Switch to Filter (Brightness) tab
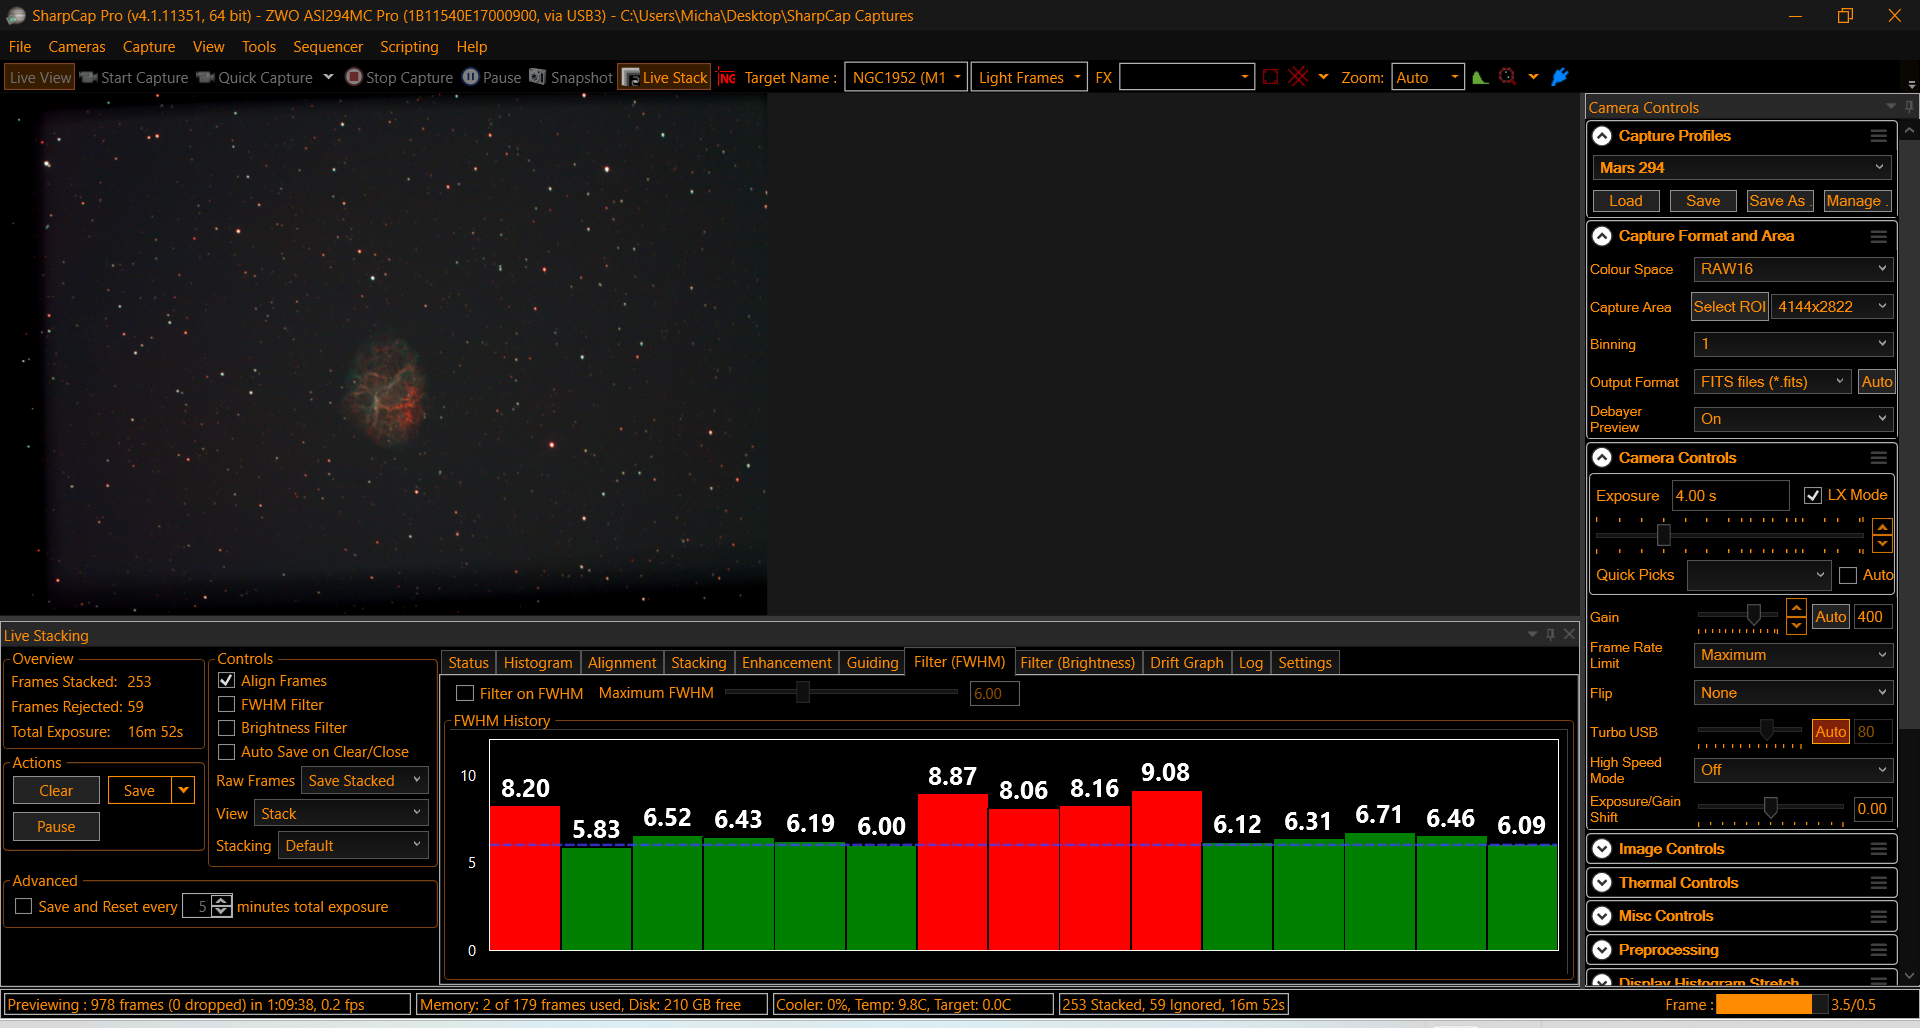Viewport: 1920px width, 1028px height. click(x=1077, y=663)
